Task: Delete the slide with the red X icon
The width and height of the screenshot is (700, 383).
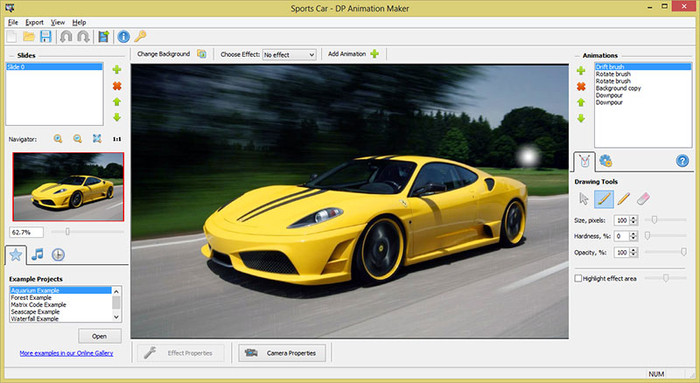Action: (117, 86)
